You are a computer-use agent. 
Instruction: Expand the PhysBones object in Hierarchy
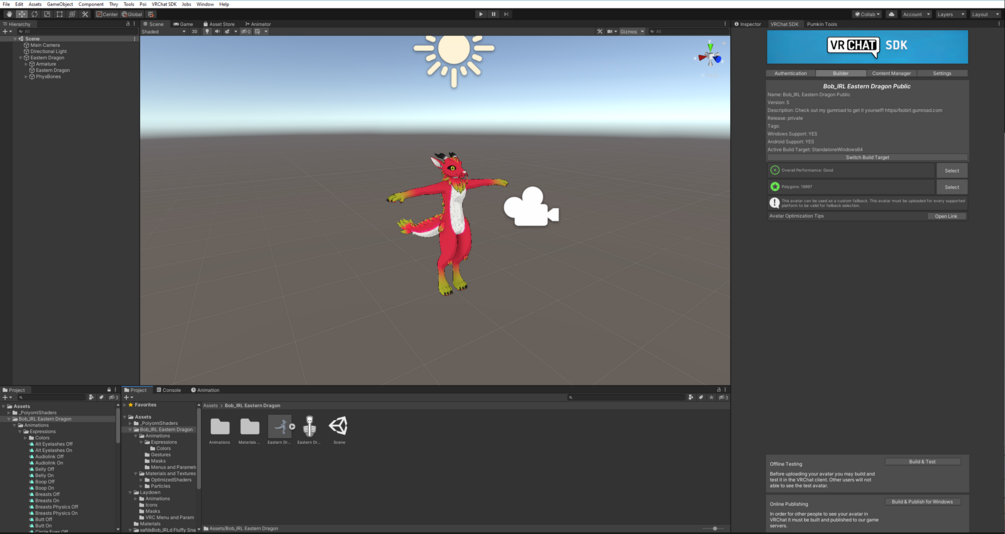pyautogui.click(x=26, y=77)
